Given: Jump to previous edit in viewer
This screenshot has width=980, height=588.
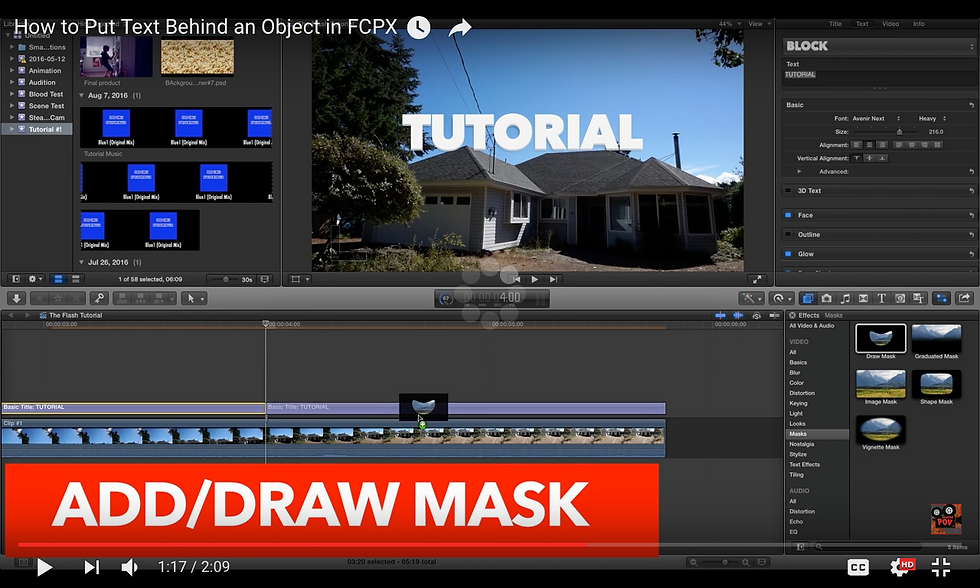Looking at the screenshot, I should [x=516, y=279].
